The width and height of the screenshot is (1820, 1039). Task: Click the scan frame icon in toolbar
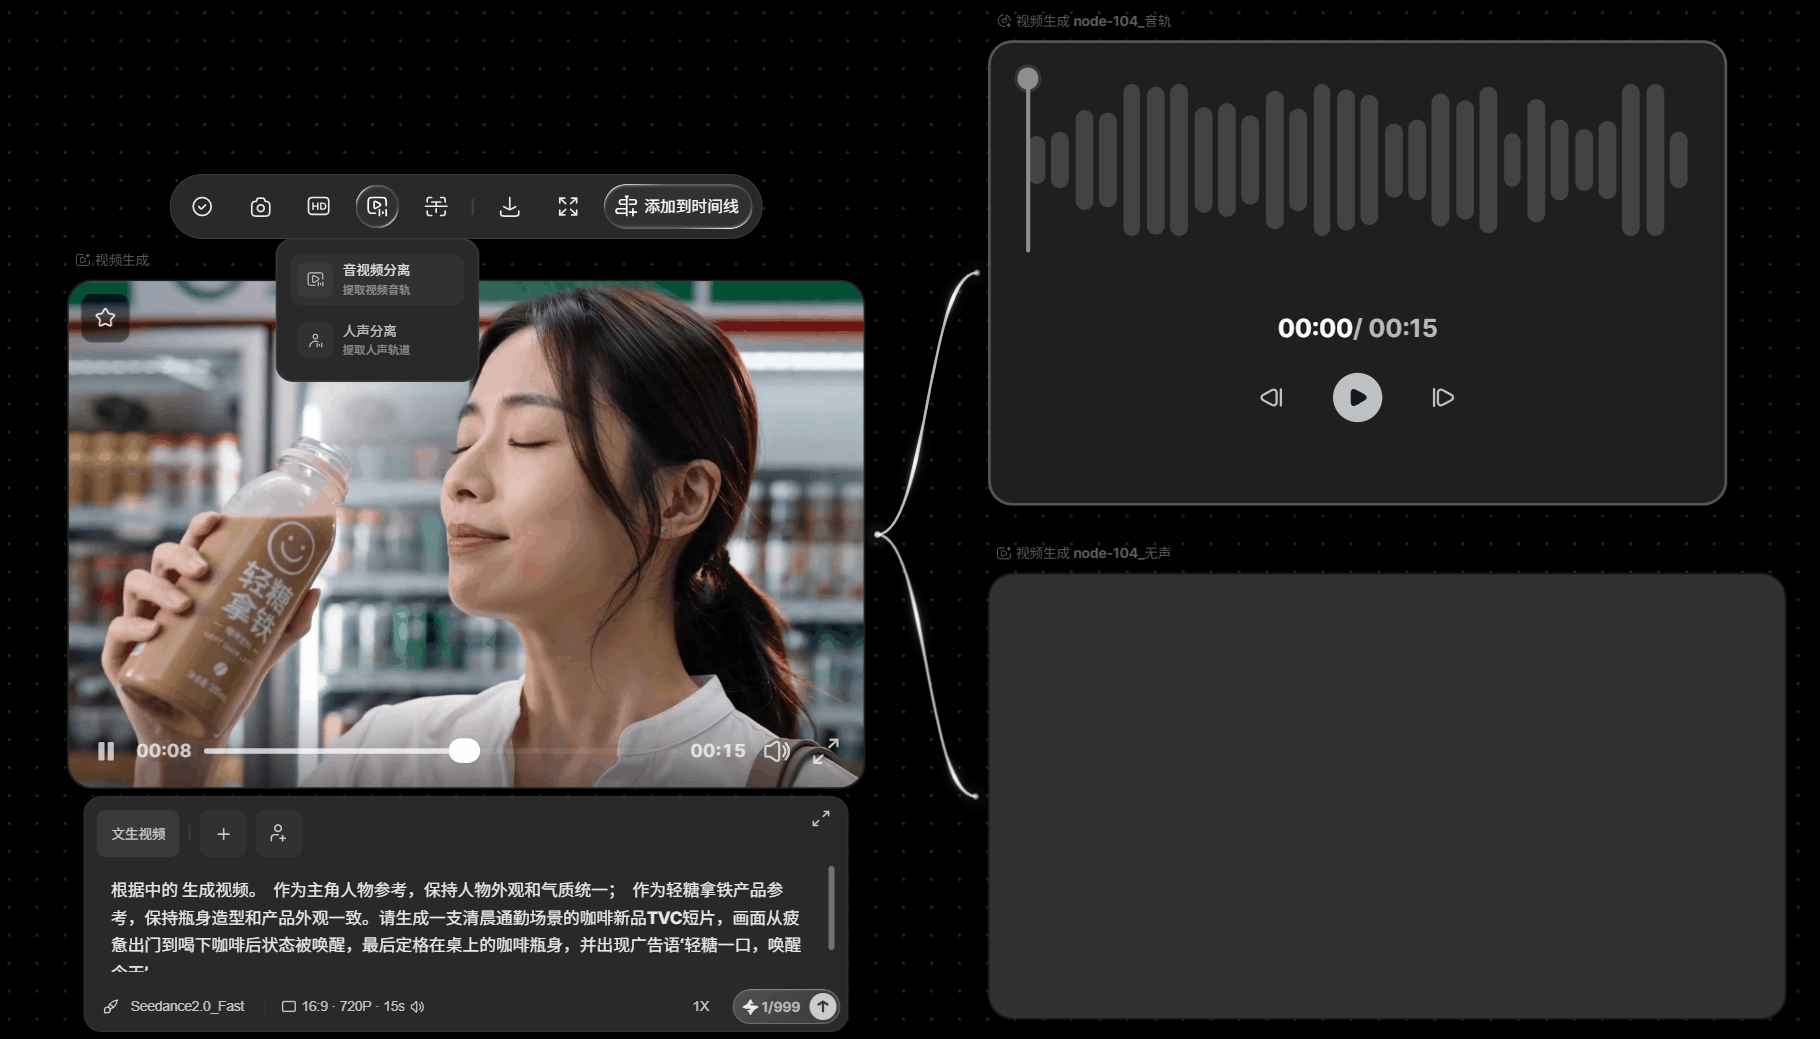(x=436, y=206)
